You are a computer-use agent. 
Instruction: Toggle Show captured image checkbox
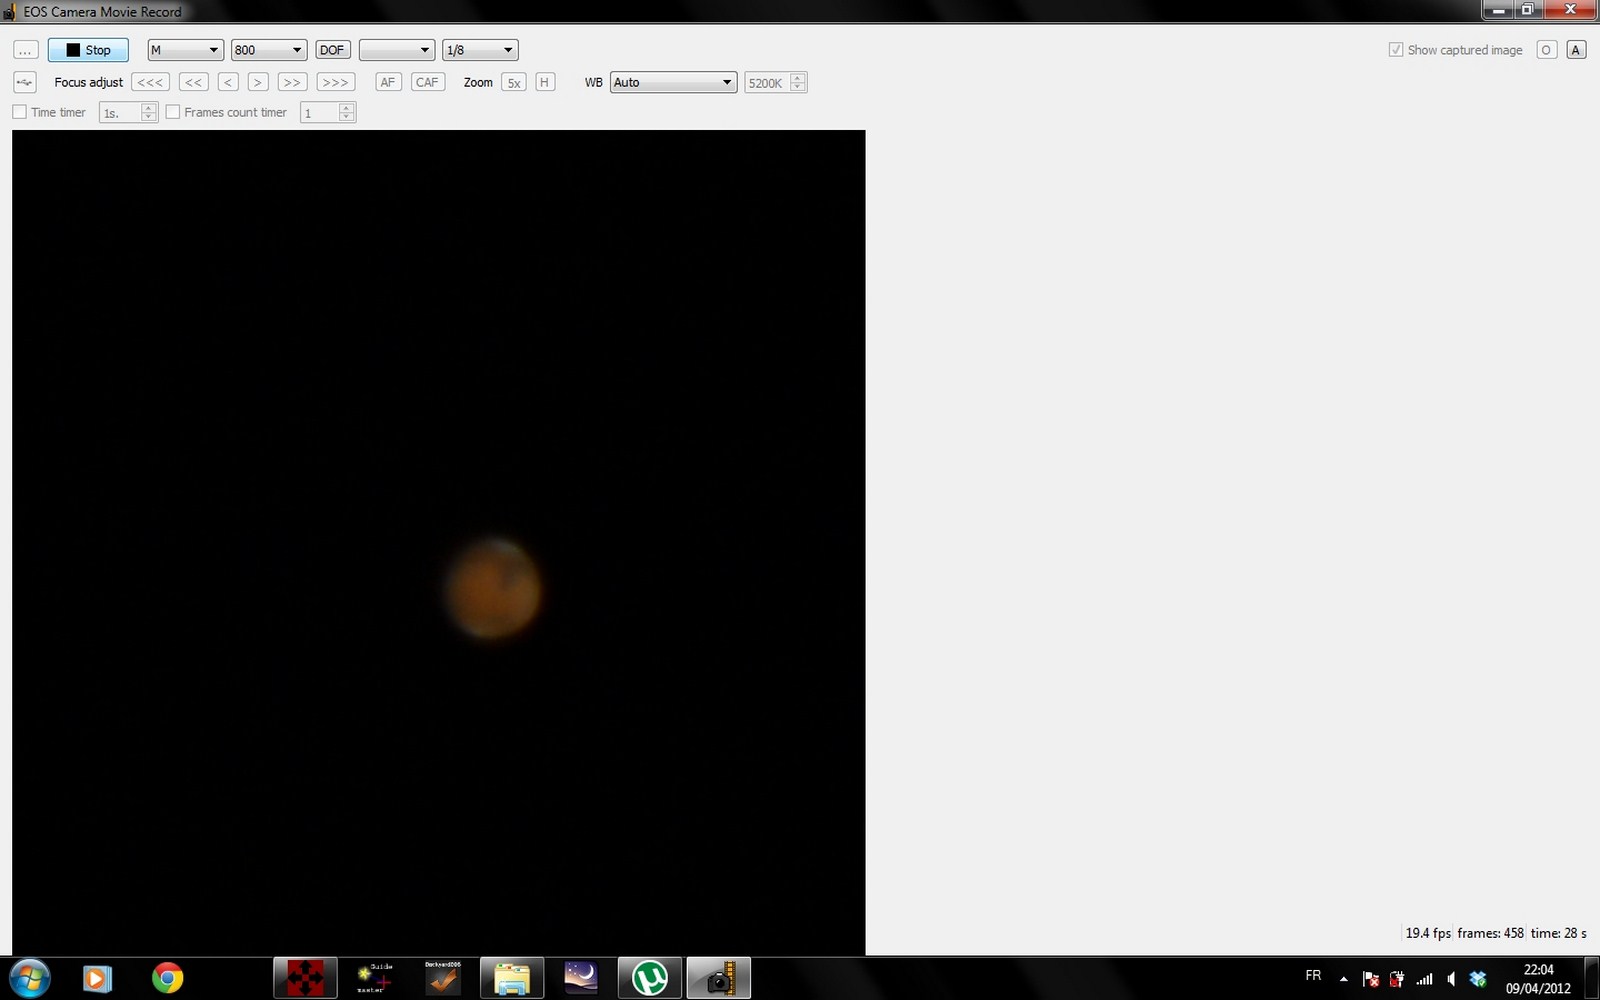(x=1396, y=50)
